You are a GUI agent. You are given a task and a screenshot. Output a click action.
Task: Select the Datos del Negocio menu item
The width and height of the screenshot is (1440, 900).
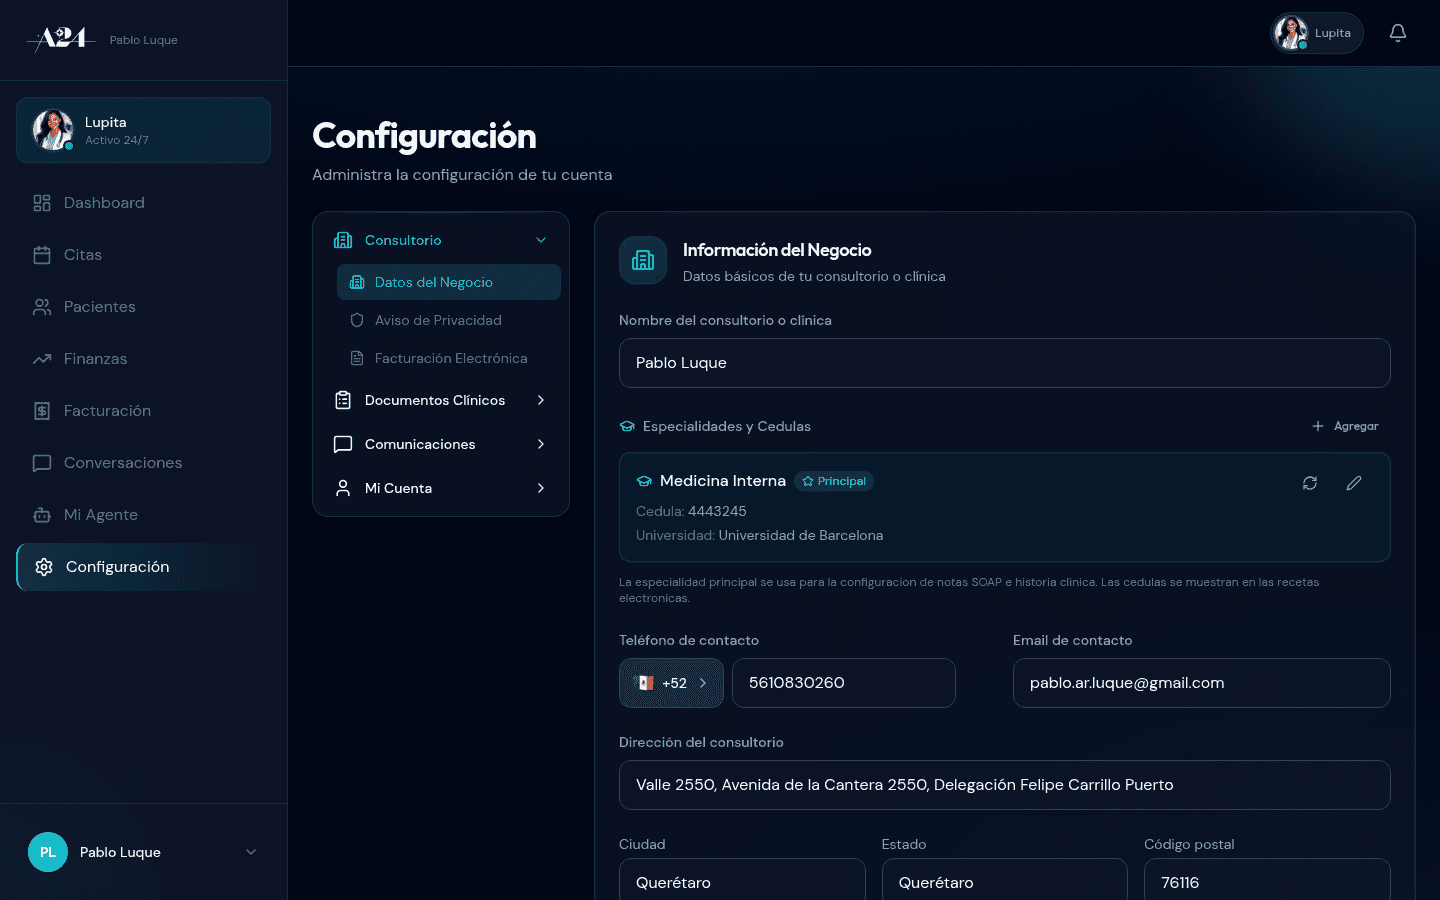click(x=435, y=283)
